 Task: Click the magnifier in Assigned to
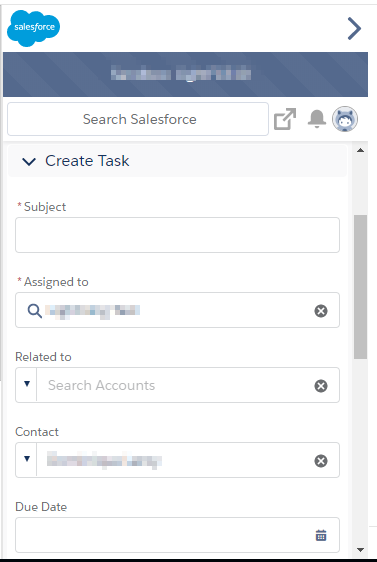[34, 311]
